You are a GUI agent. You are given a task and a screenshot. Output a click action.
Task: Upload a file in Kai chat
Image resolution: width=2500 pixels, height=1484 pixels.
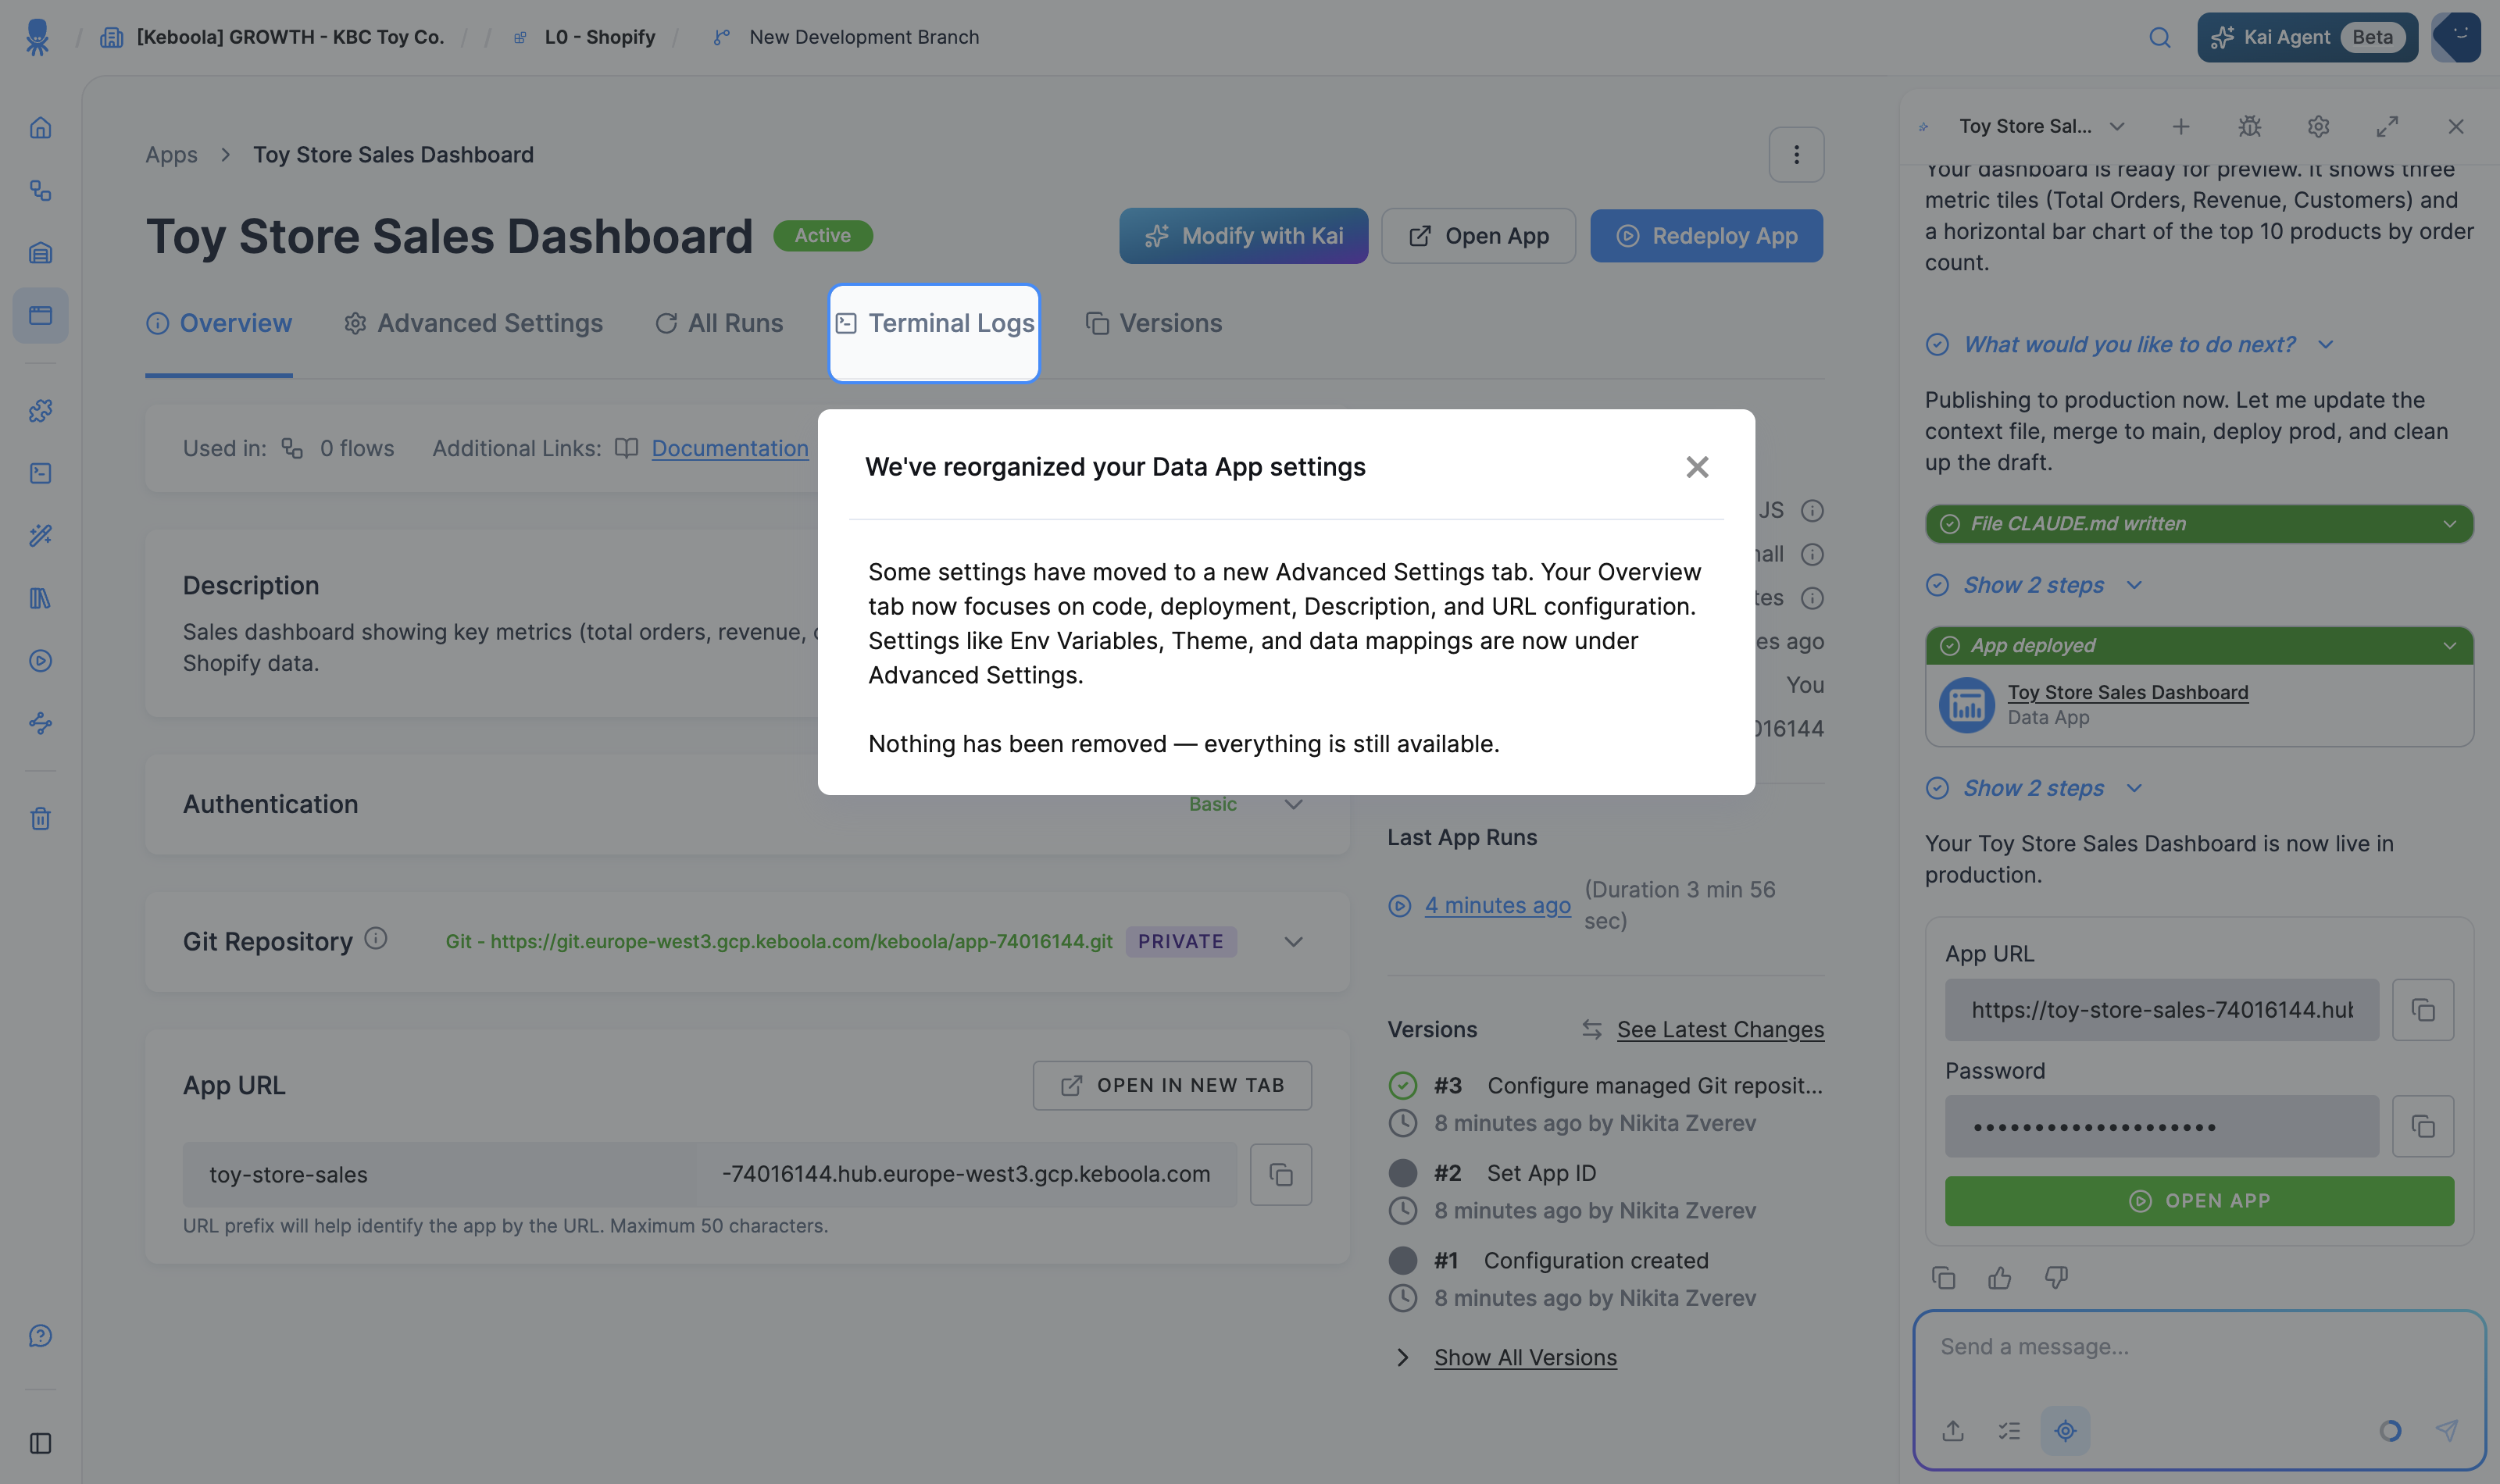(1952, 1431)
